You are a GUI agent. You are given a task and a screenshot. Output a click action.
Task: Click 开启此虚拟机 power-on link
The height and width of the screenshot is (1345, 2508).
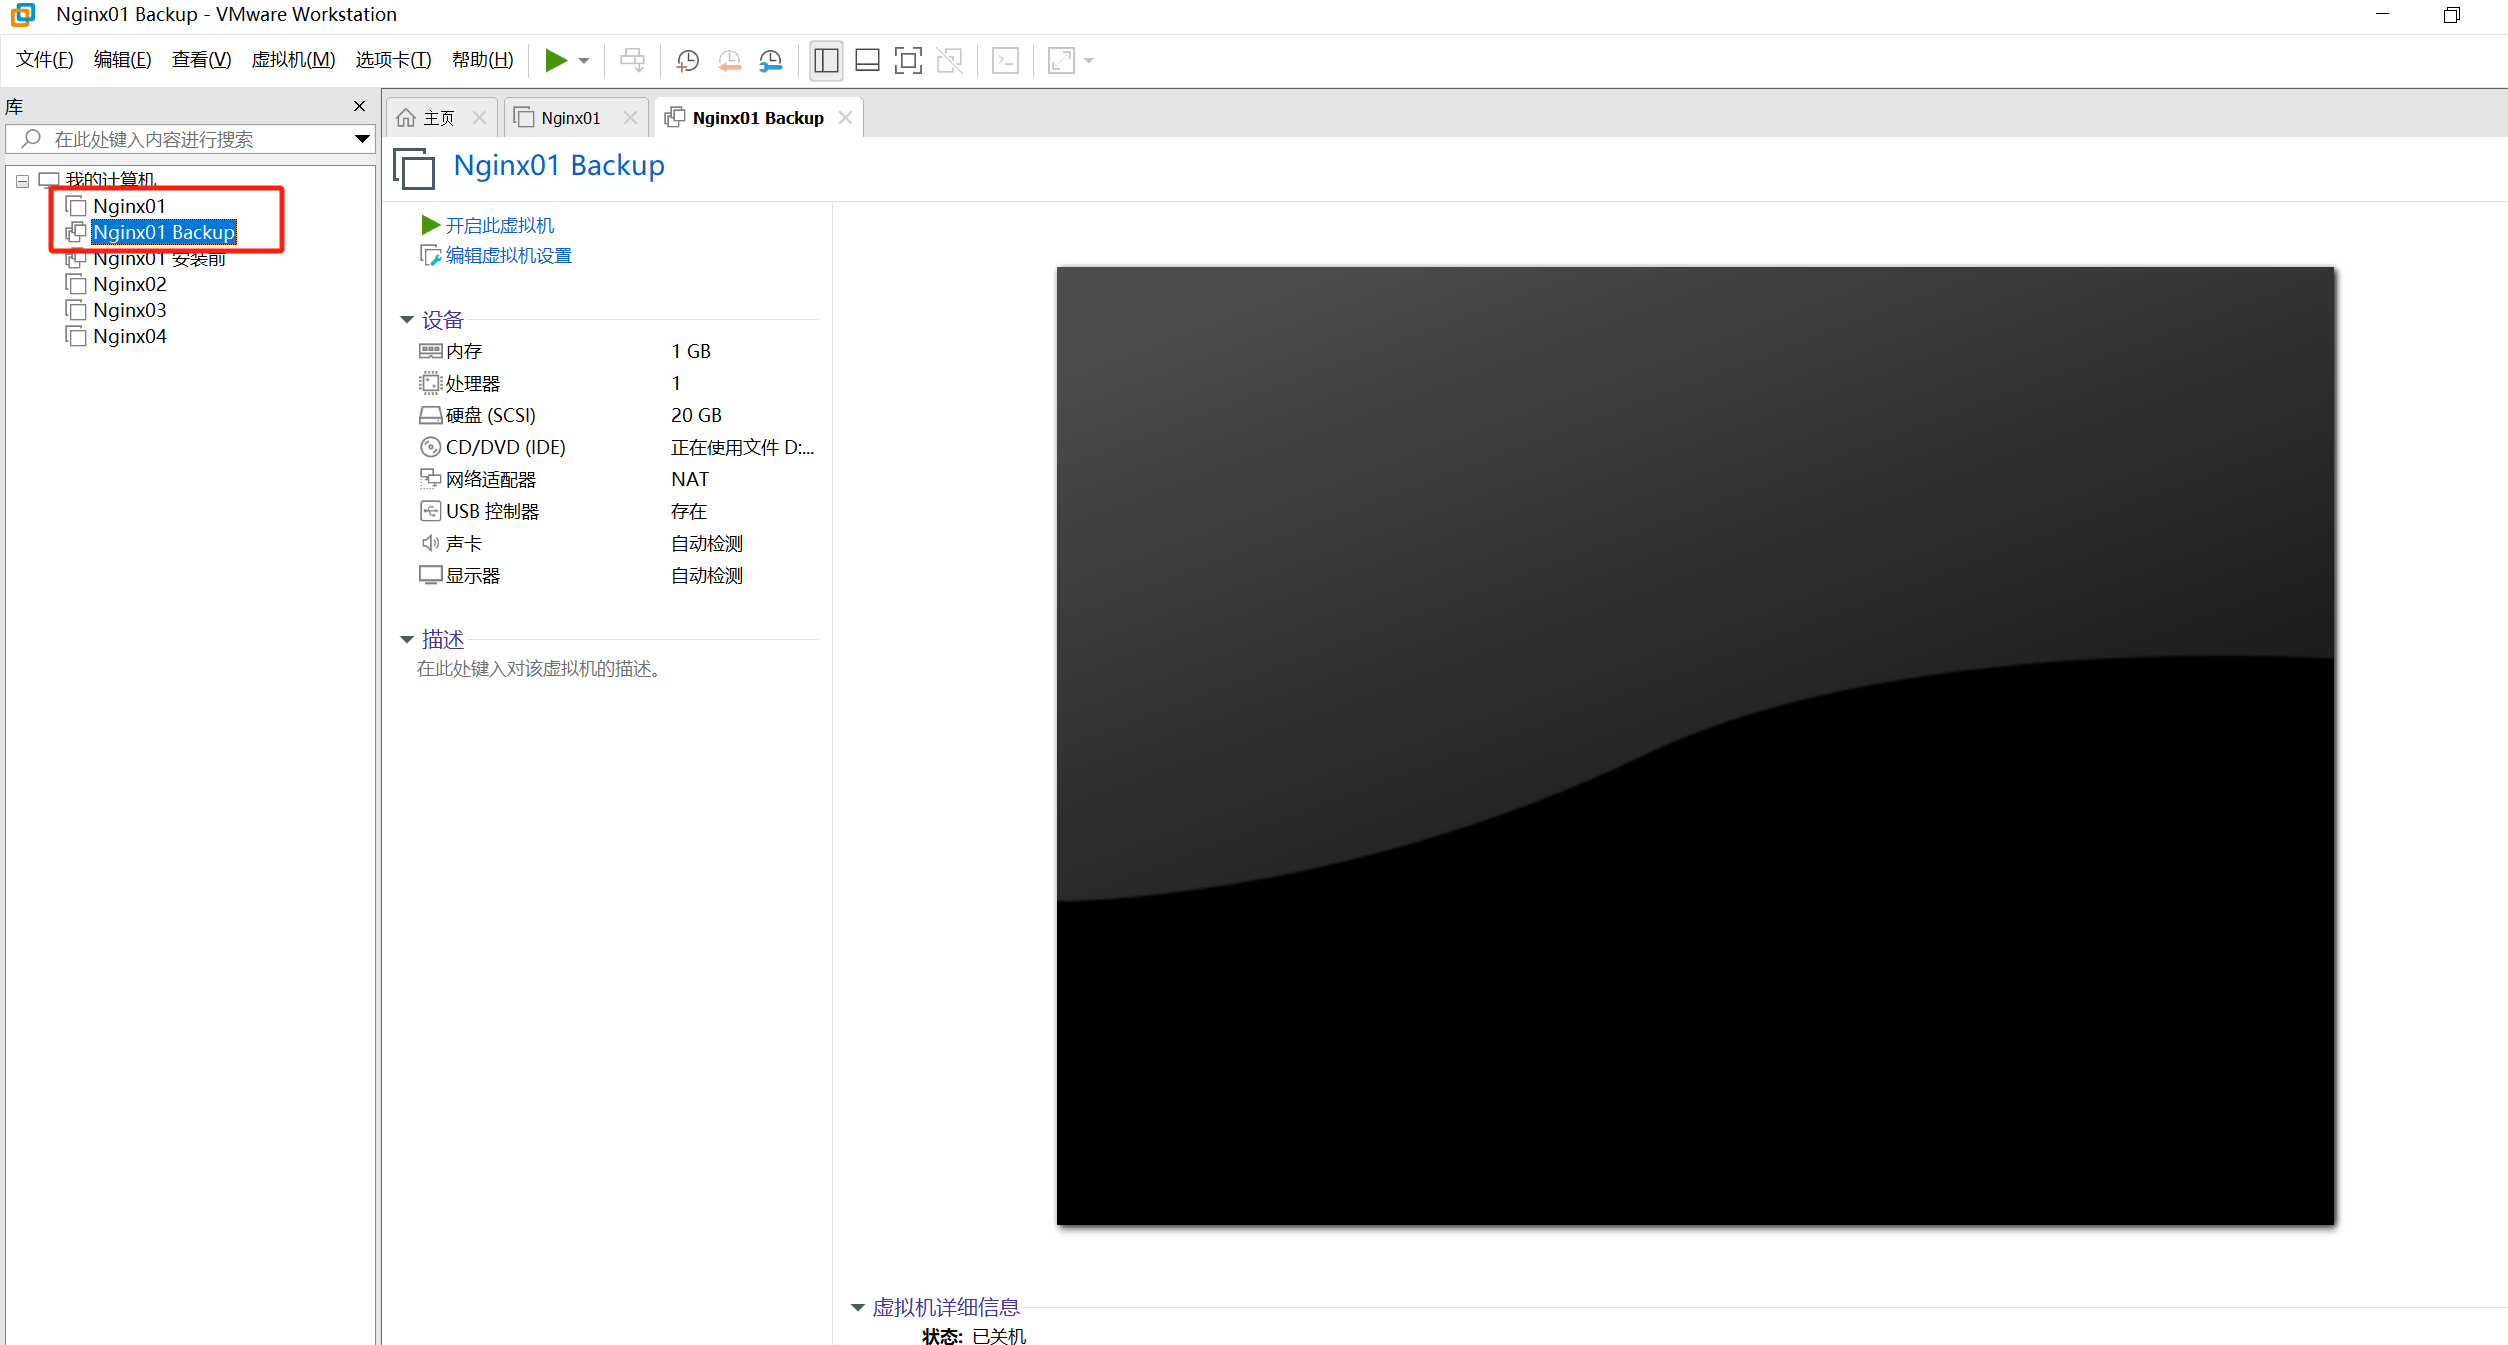[499, 225]
